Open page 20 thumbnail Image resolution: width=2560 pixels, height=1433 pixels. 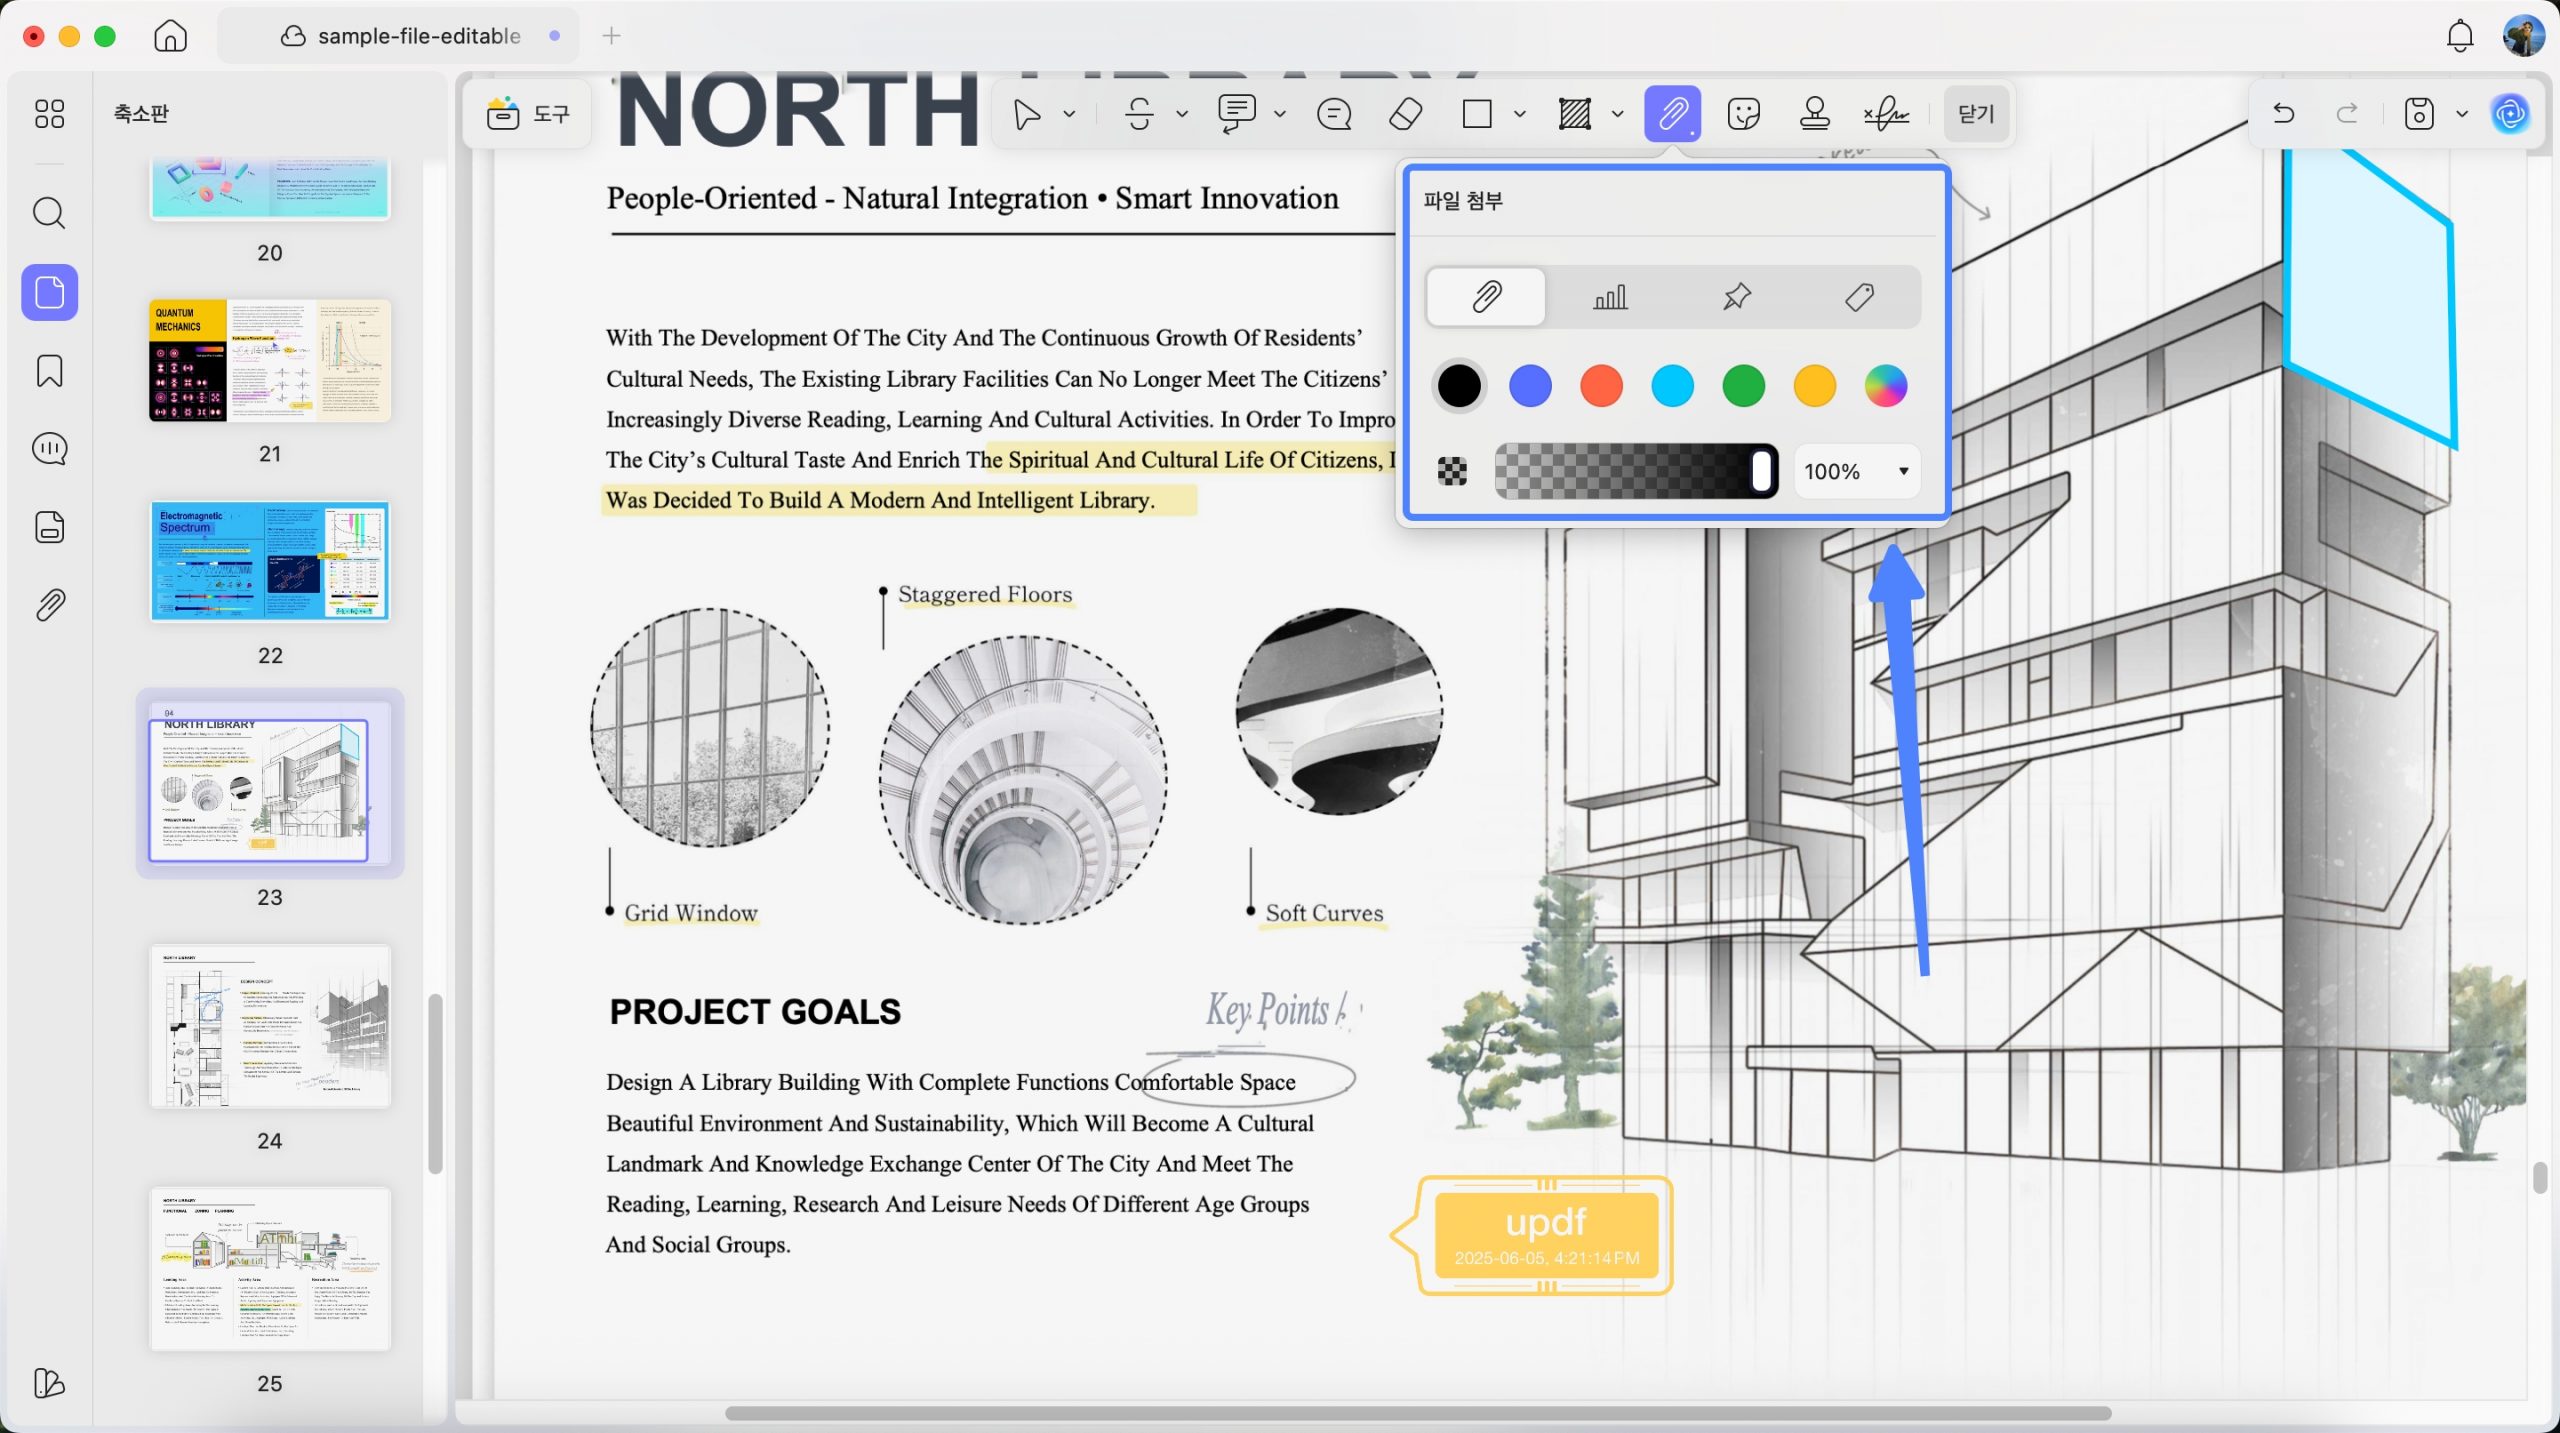(270, 188)
